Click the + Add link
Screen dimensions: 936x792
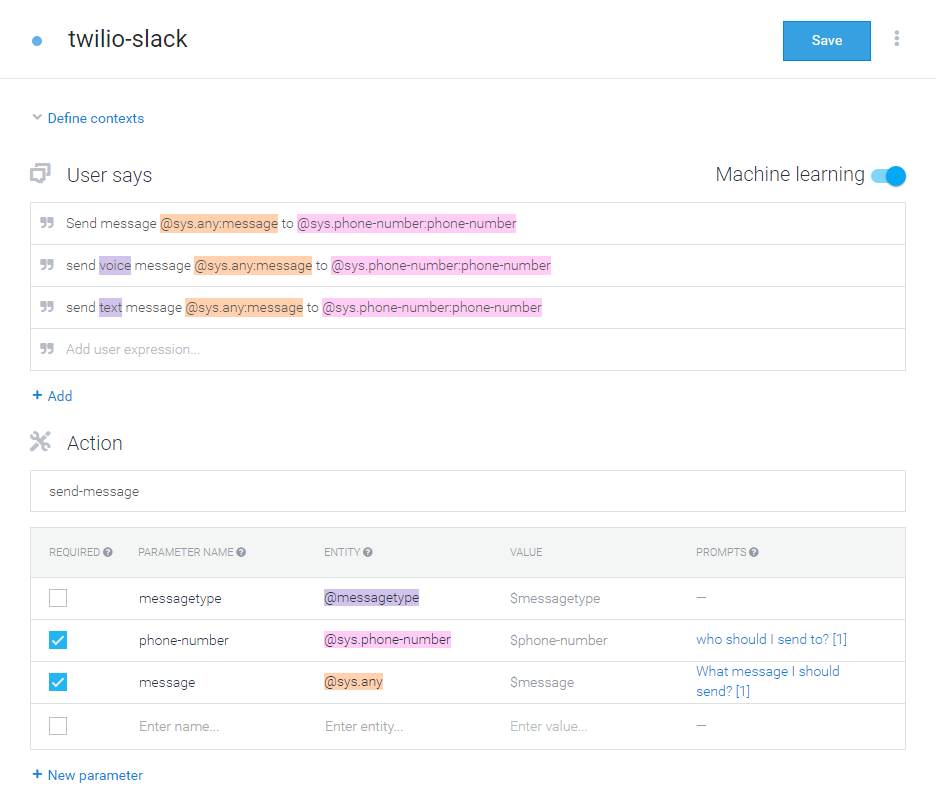pyautogui.click(x=53, y=396)
